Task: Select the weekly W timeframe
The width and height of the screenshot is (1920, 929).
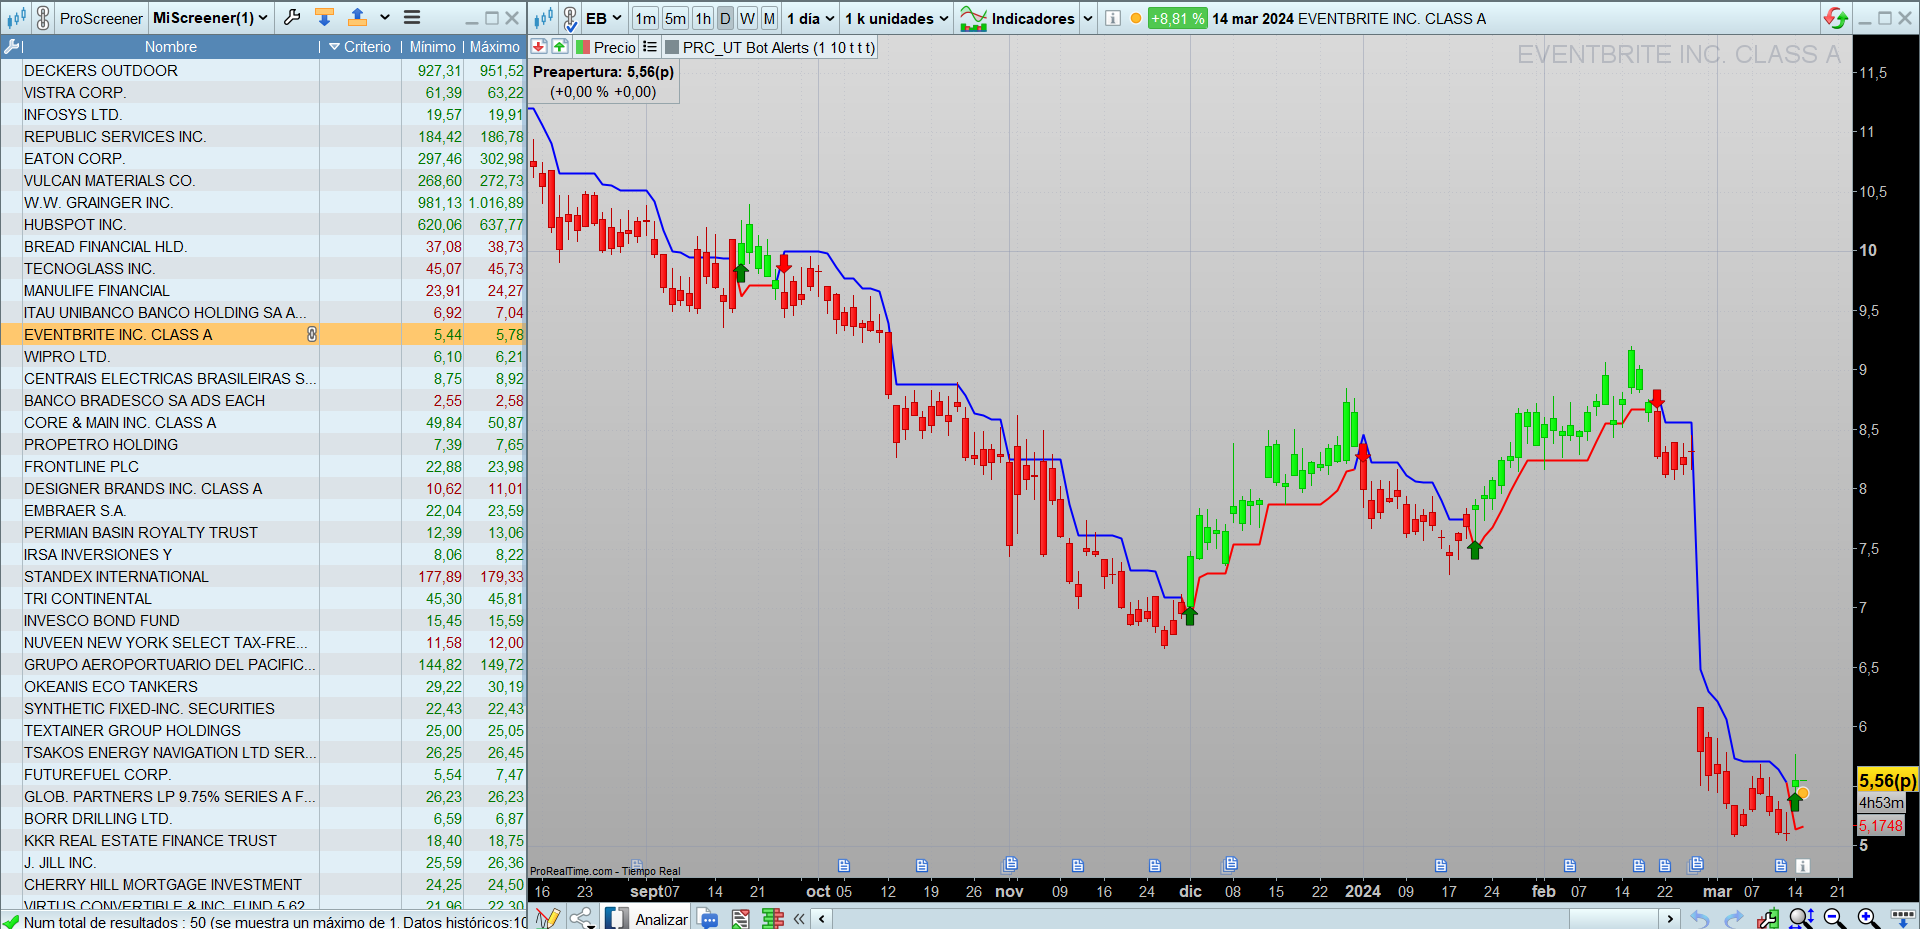Action: 747,18
